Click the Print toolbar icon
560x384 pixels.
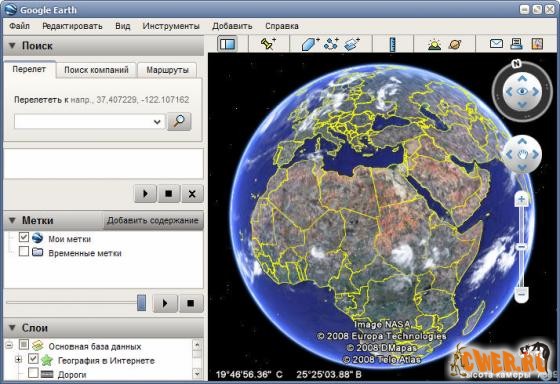coord(516,44)
